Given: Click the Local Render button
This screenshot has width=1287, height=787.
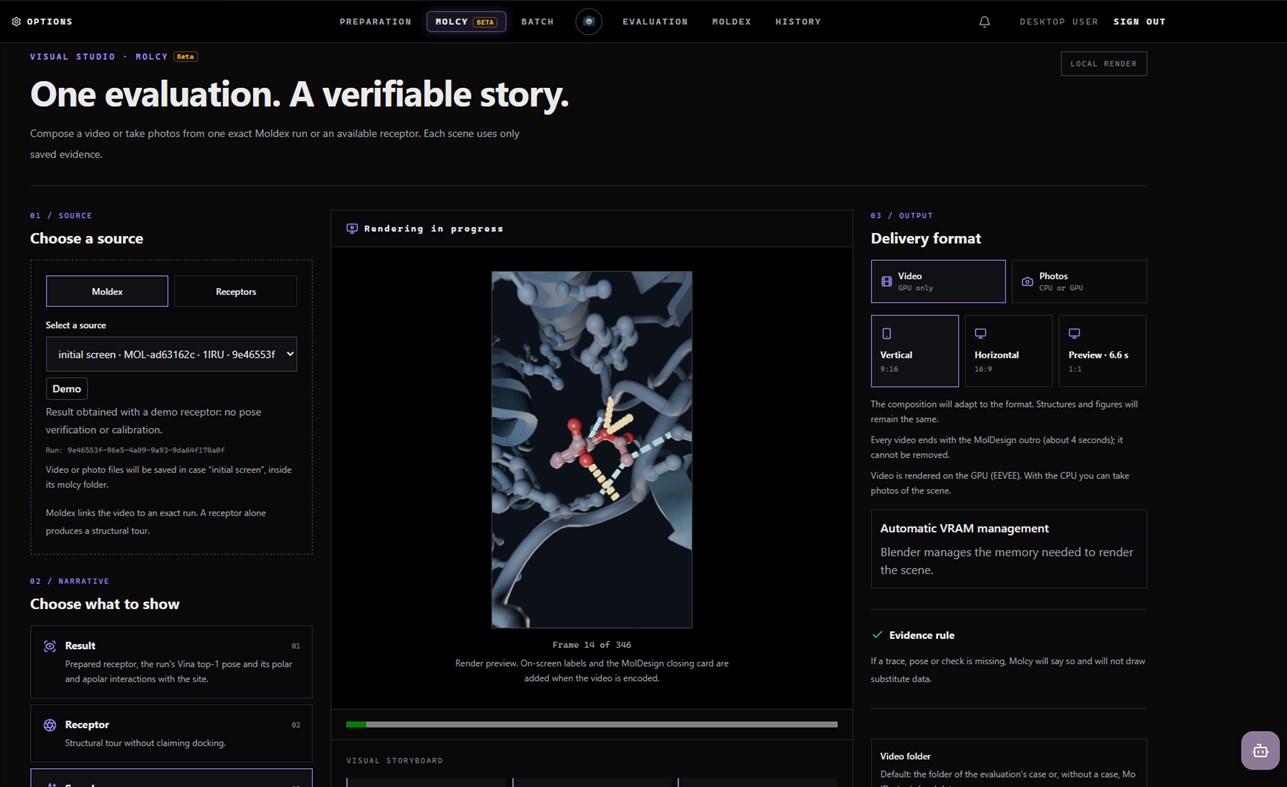Looking at the screenshot, I should tap(1104, 63).
